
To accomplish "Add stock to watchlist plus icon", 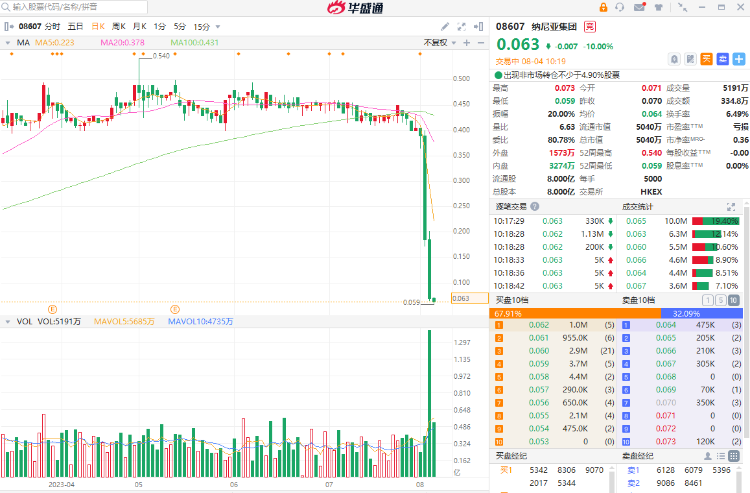I will click(x=739, y=59).
